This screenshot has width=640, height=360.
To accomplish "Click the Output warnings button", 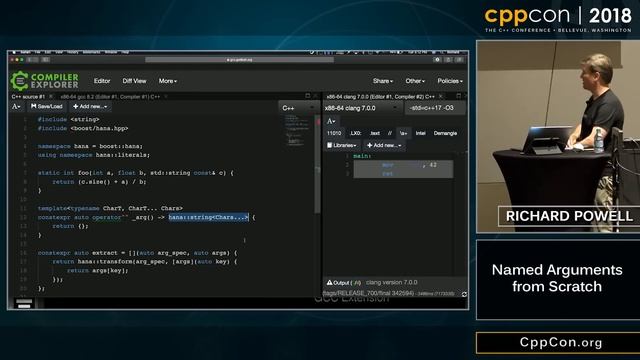I will click(x=344, y=282).
